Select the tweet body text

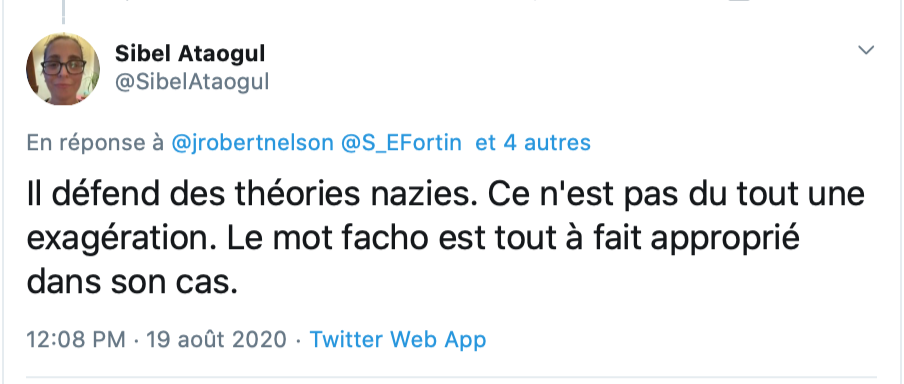[445, 238]
